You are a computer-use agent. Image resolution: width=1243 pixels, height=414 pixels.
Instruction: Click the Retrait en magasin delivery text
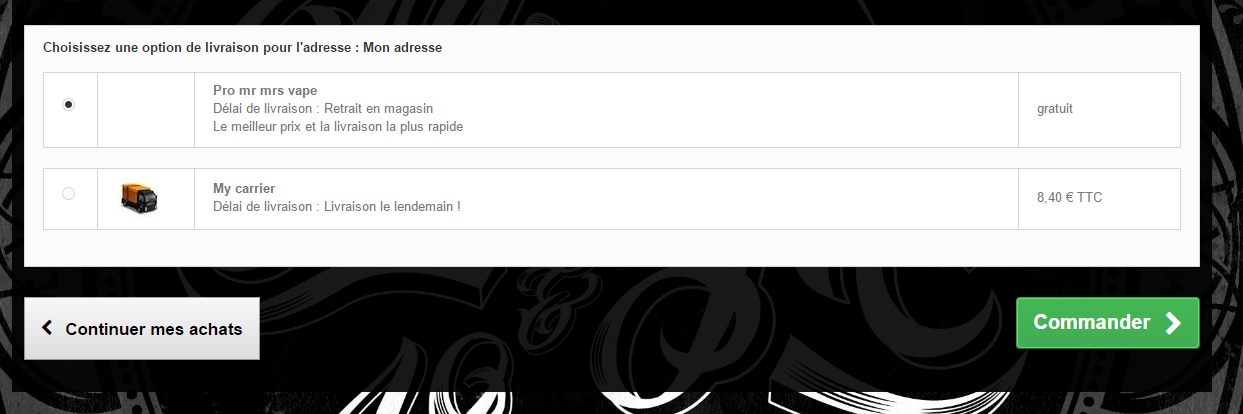(x=379, y=108)
